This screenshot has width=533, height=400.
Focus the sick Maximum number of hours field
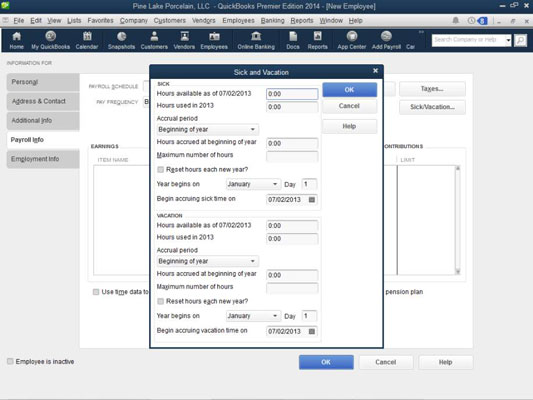click(292, 156)
